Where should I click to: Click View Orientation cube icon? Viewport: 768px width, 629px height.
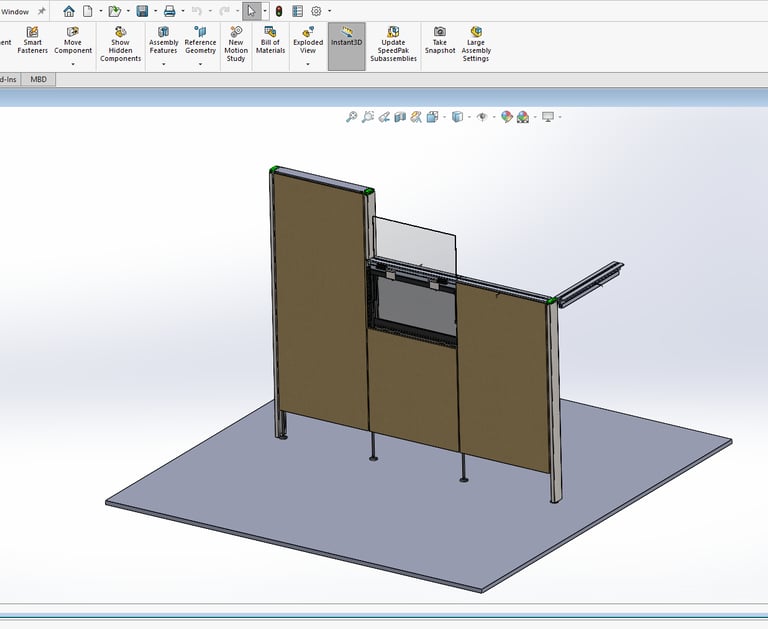point(432,117)
